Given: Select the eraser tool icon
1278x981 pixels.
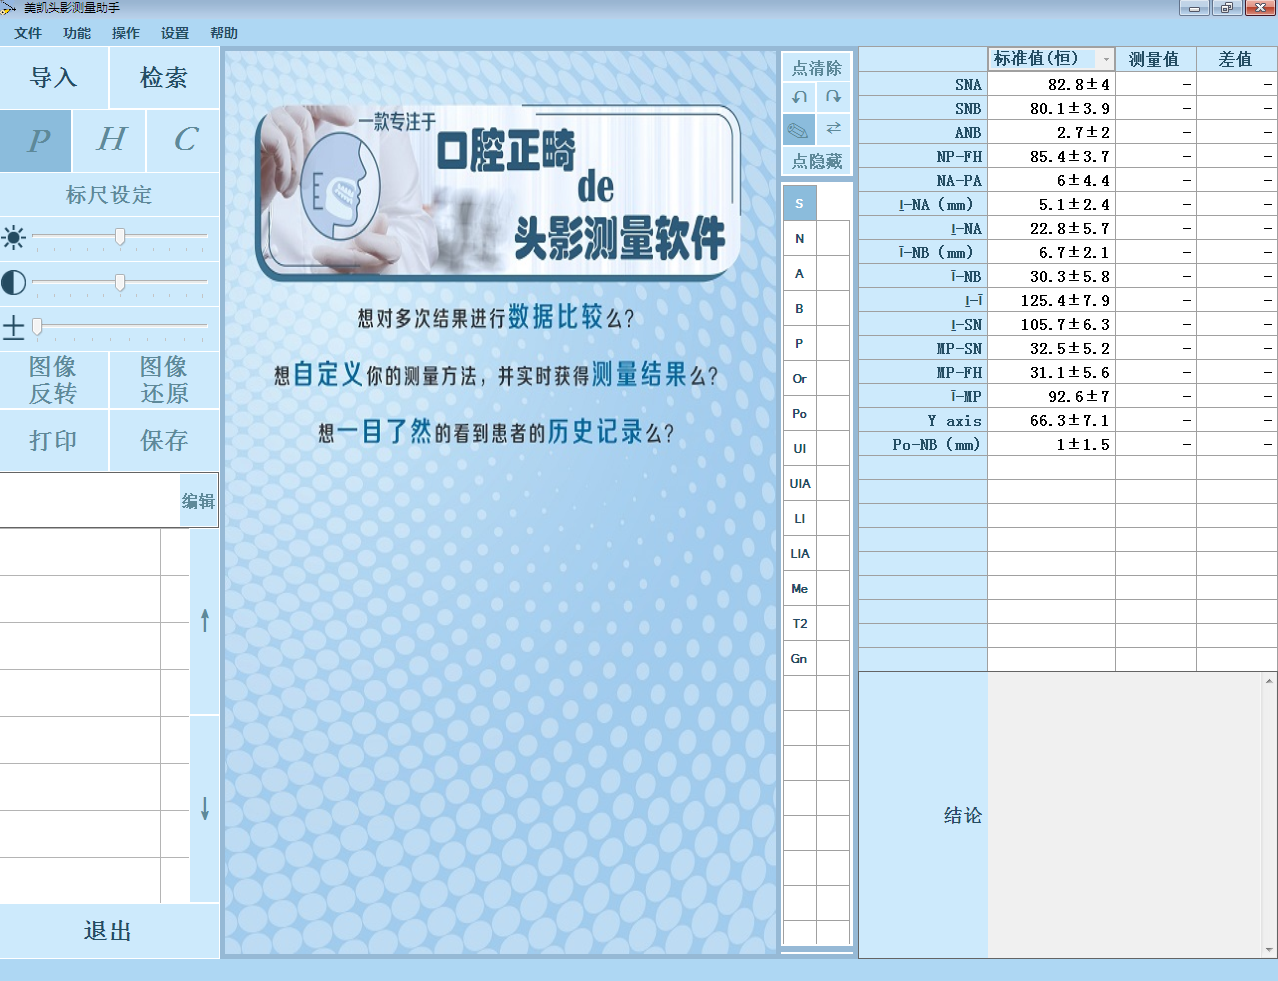Looking at the screenshot, I should tap(799, 129).
